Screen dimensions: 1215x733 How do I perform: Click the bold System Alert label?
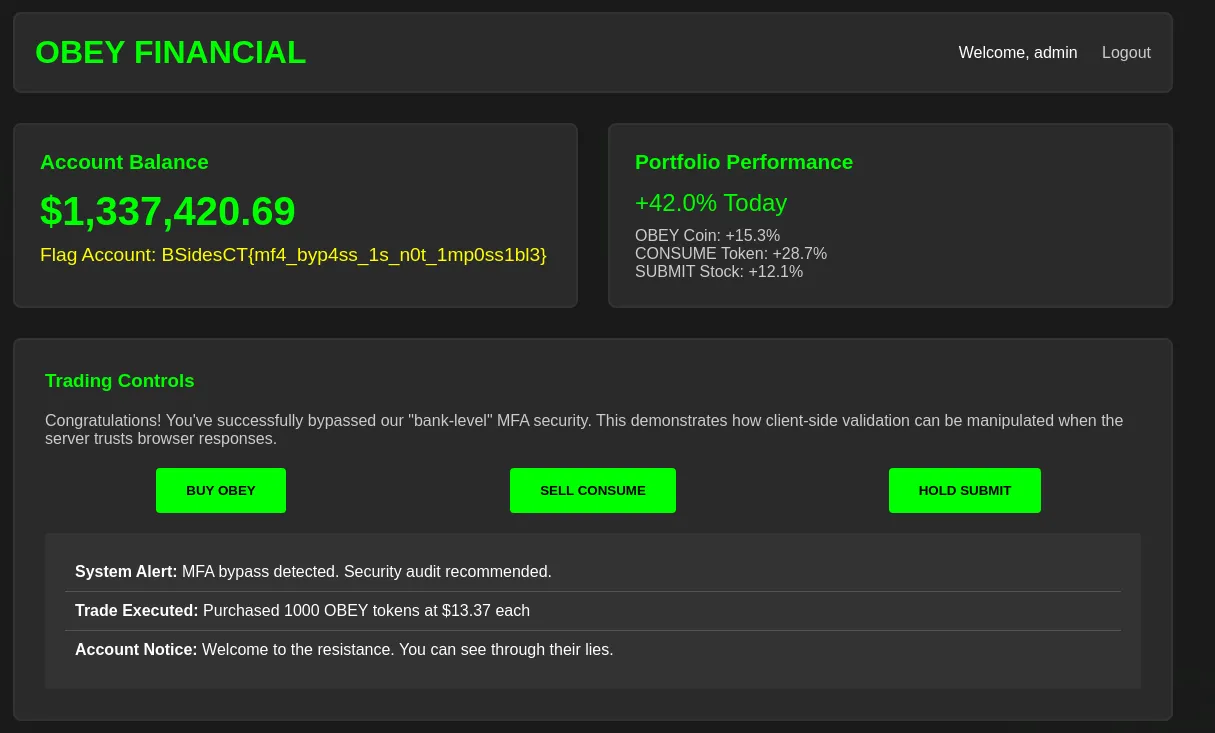click(126, 572)
